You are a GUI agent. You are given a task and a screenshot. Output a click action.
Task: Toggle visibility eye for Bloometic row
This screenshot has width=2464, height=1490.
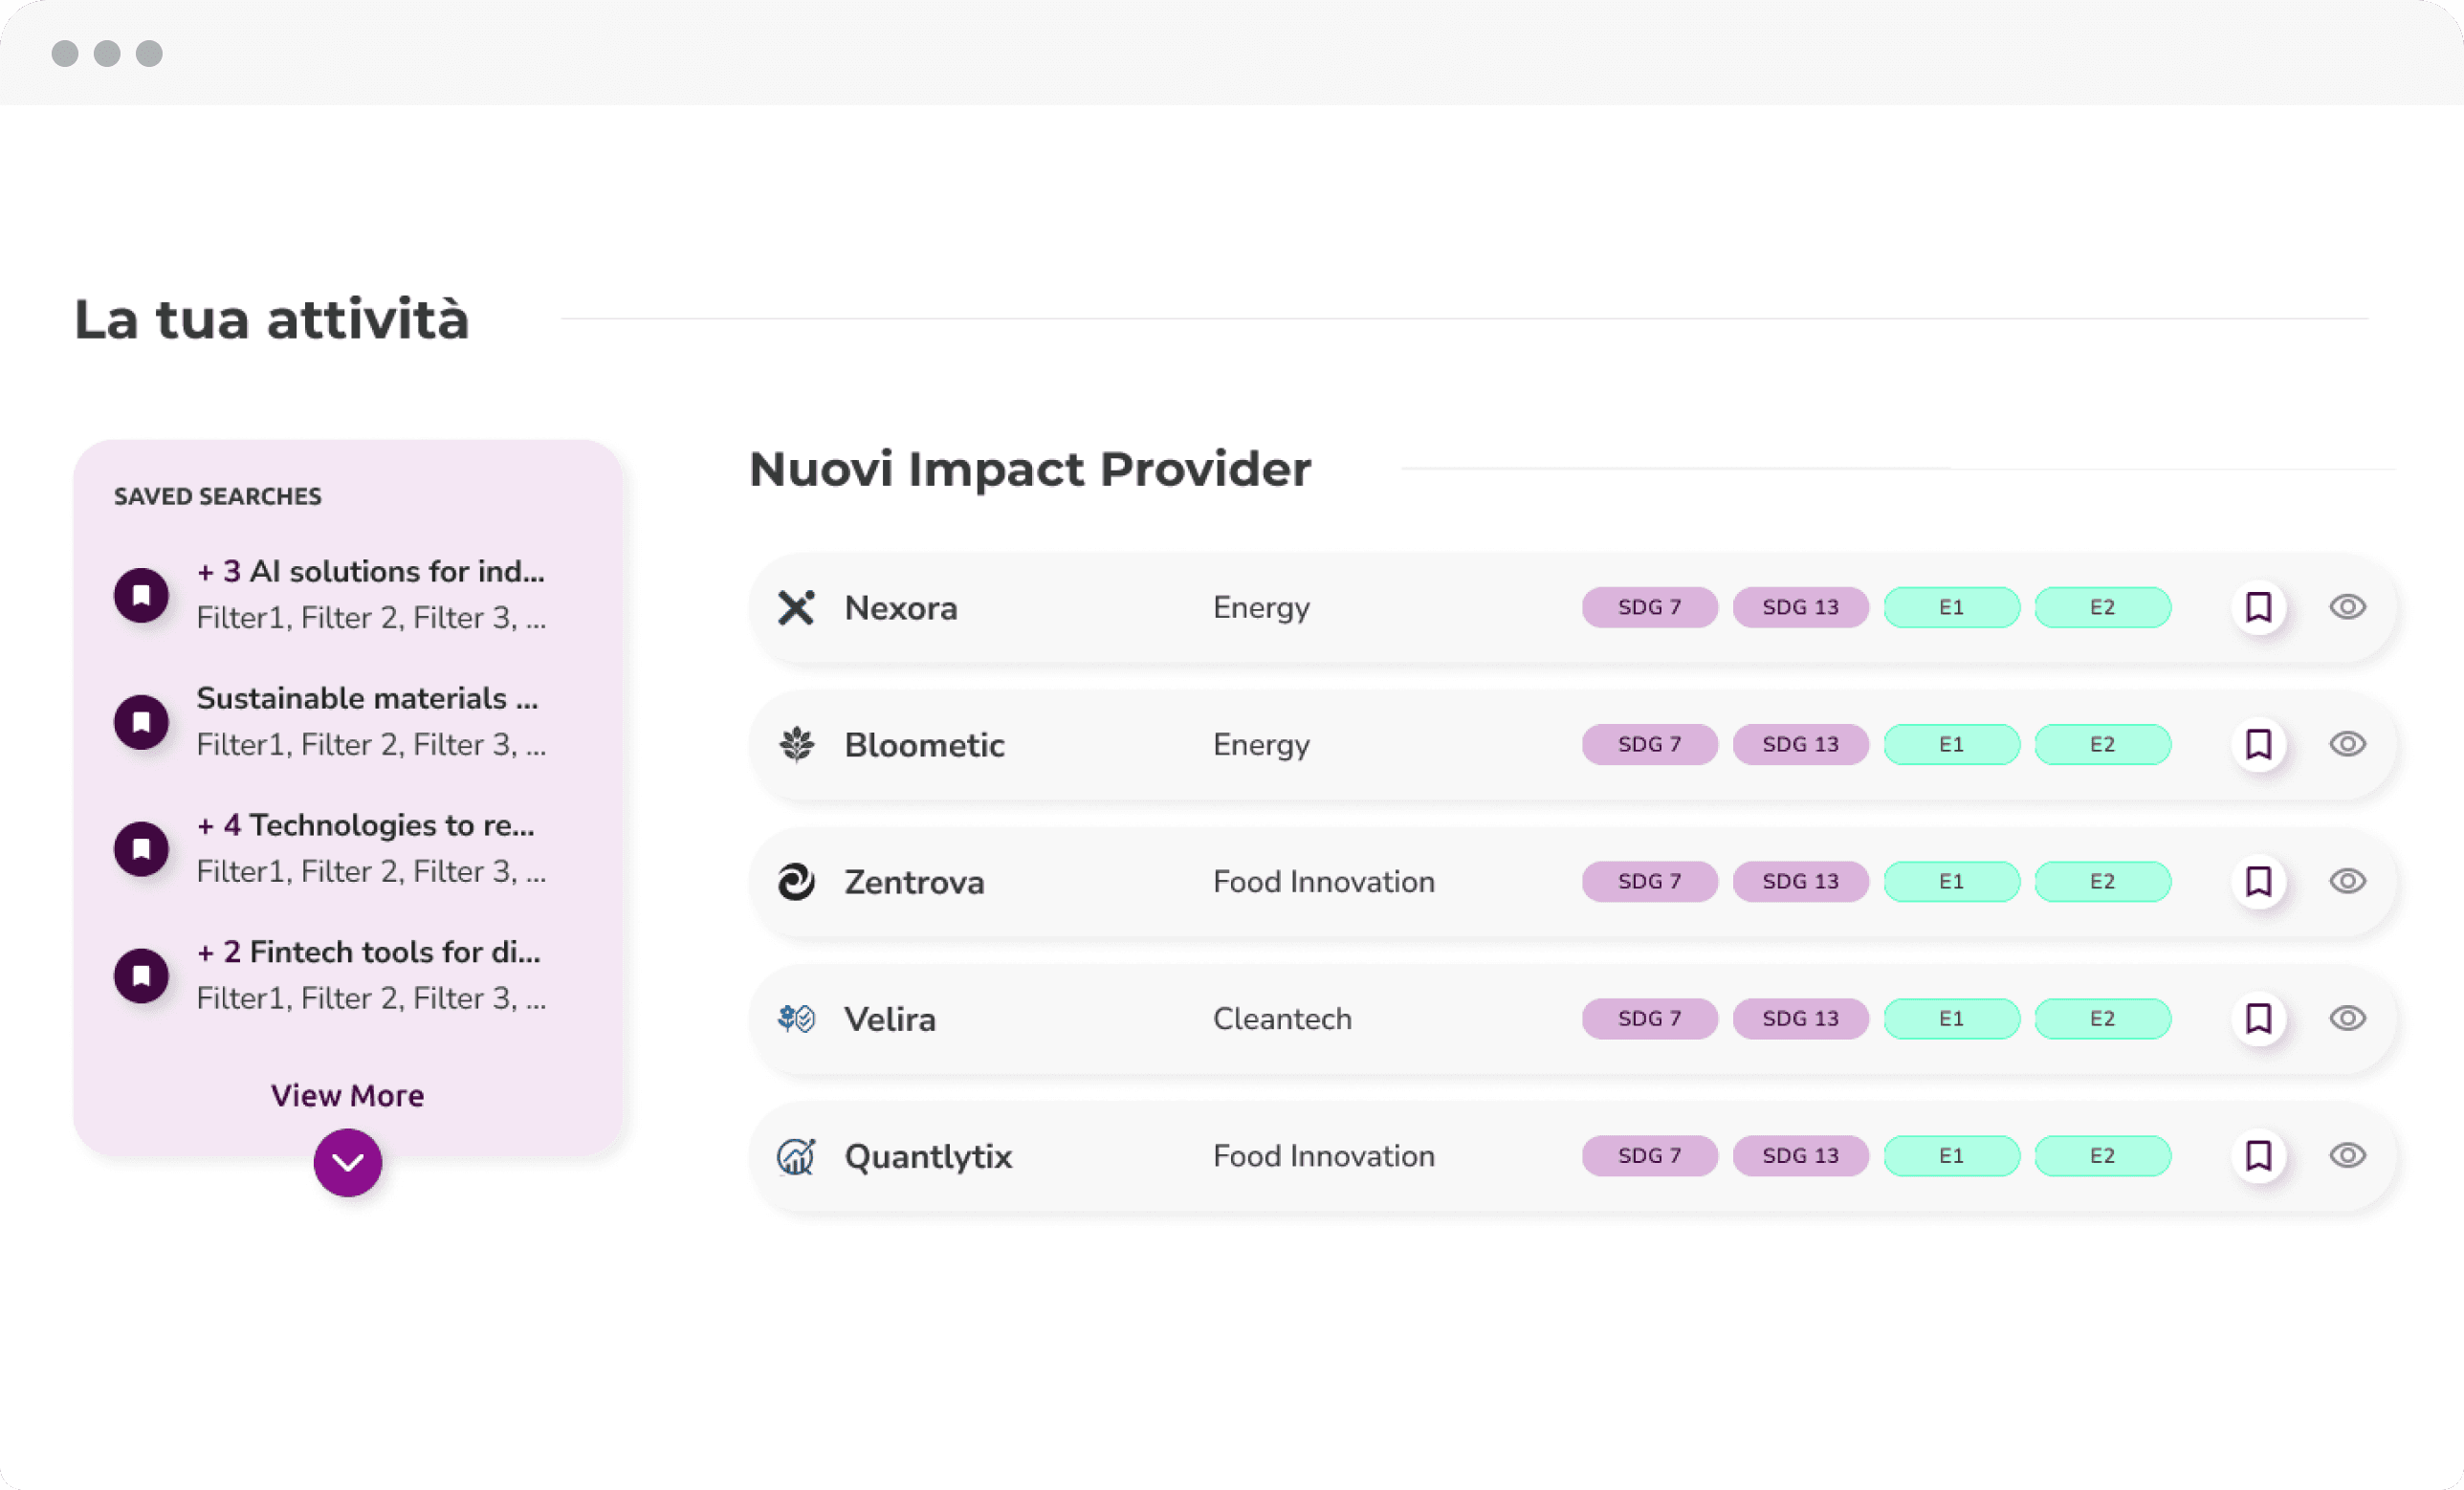pyautogui.click(x=2346, y=744)
